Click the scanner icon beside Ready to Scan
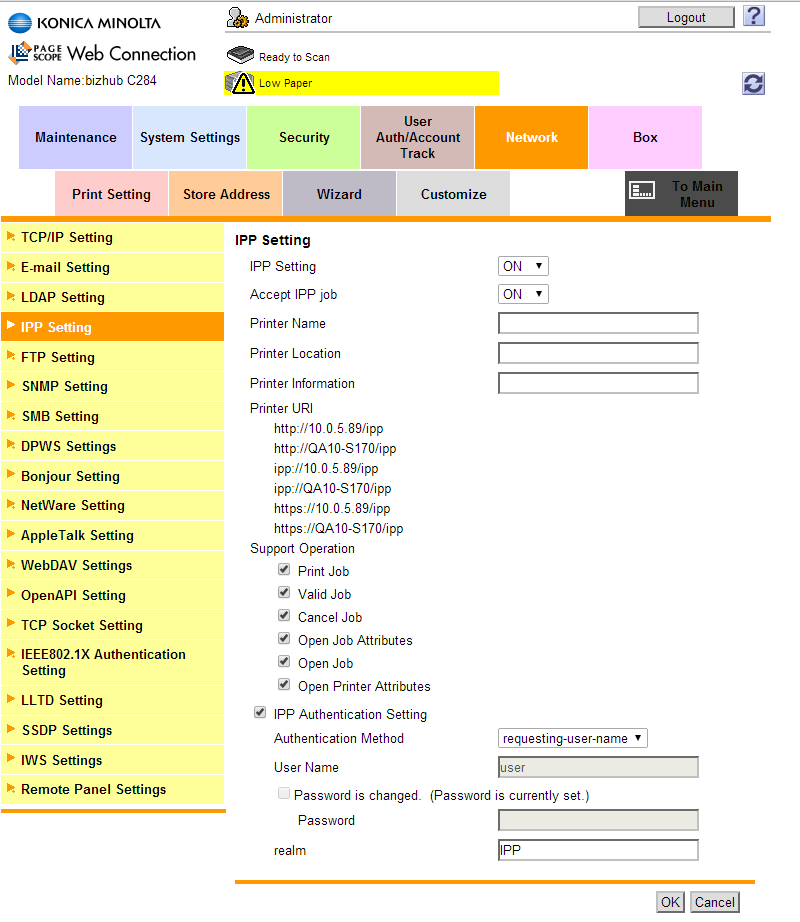 240,55
